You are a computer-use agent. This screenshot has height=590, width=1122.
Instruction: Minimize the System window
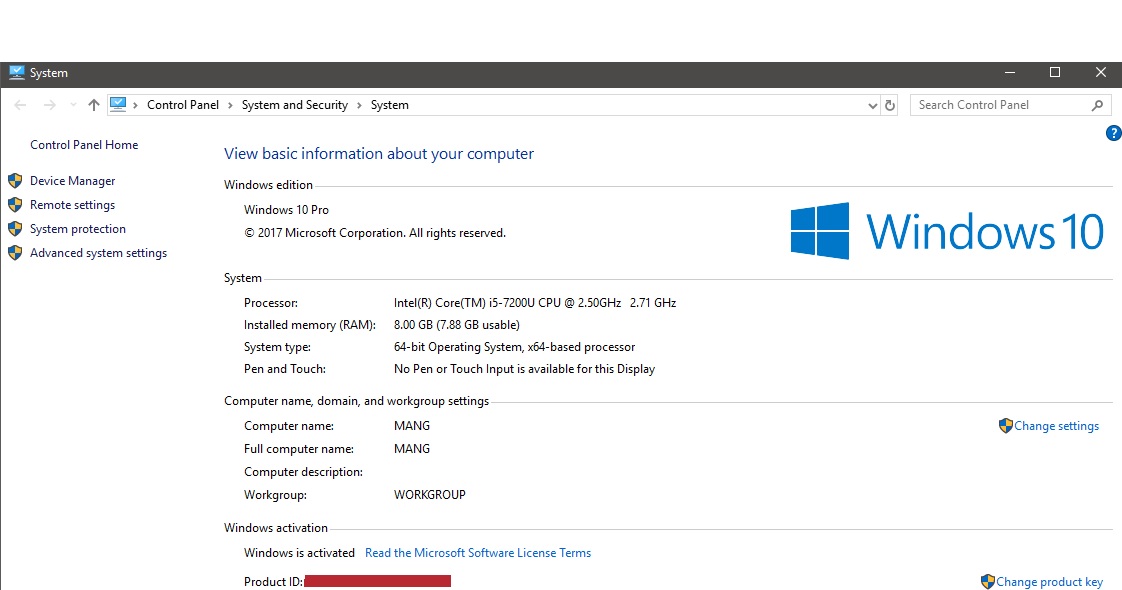pos(1010,72)
